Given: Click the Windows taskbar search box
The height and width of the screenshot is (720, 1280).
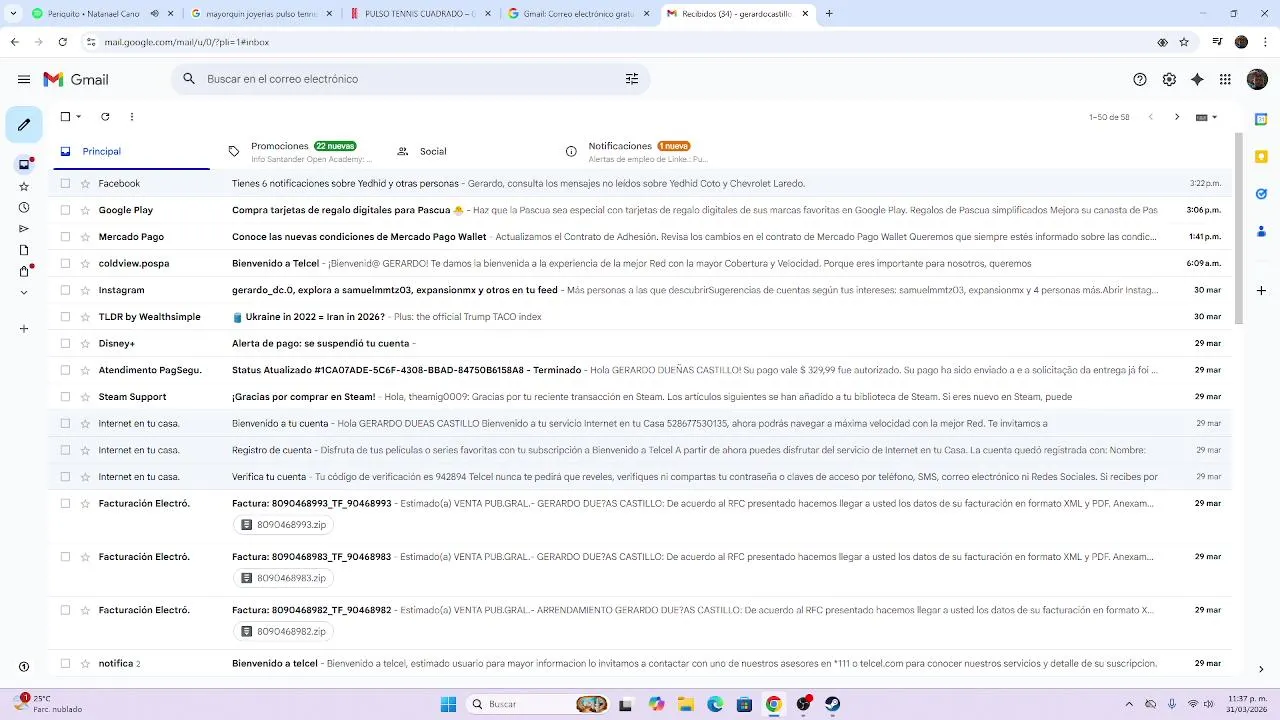Looking at the screenshot, I should (x=538, y=704).
